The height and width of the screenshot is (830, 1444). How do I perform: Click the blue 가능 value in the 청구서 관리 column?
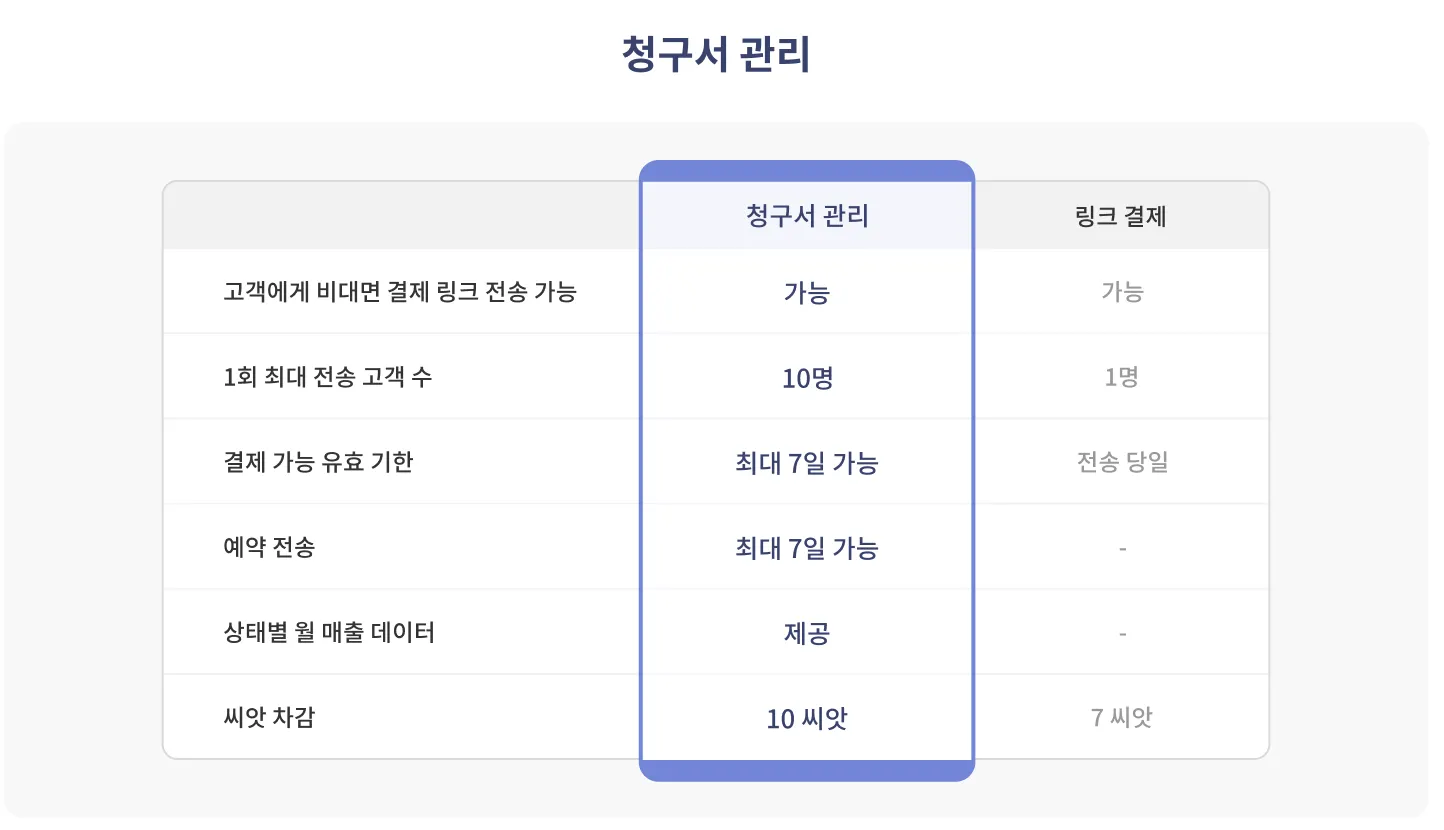pyautogui.click(x=806, y=293)
